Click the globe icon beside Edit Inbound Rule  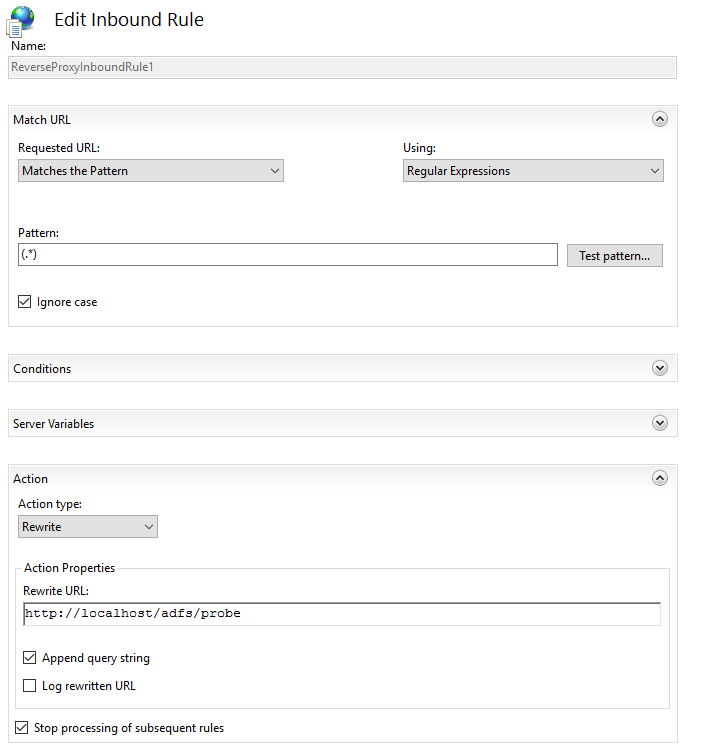click(22, 22)
